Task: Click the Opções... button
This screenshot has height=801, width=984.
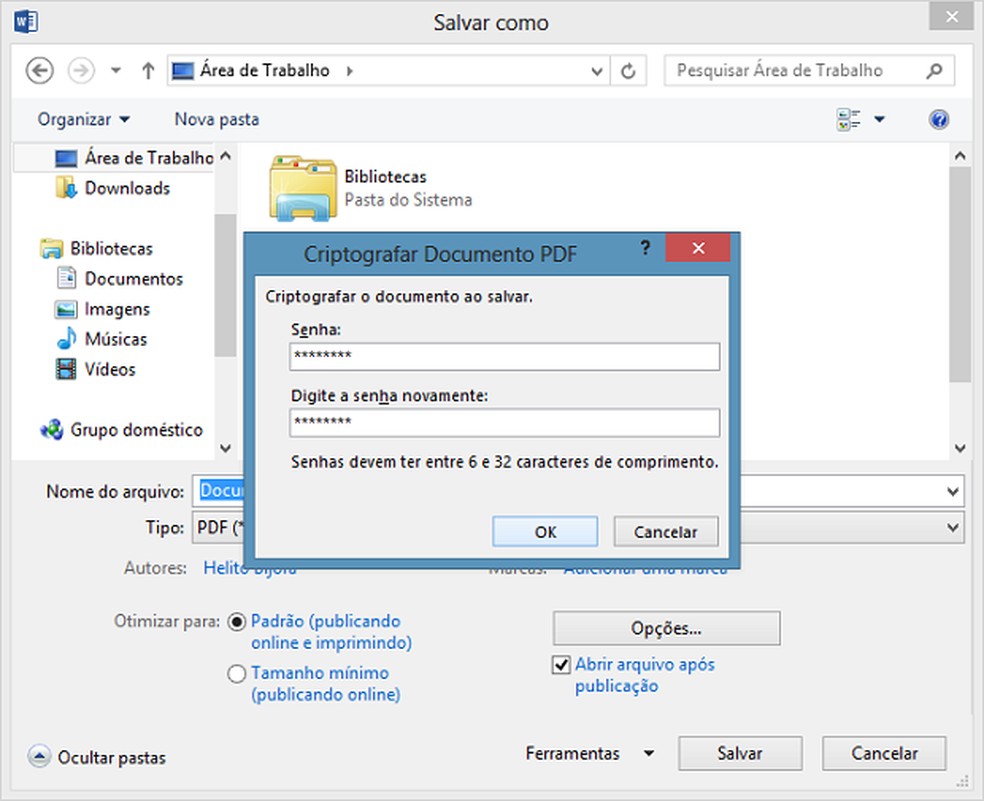Action: (666, 628)
